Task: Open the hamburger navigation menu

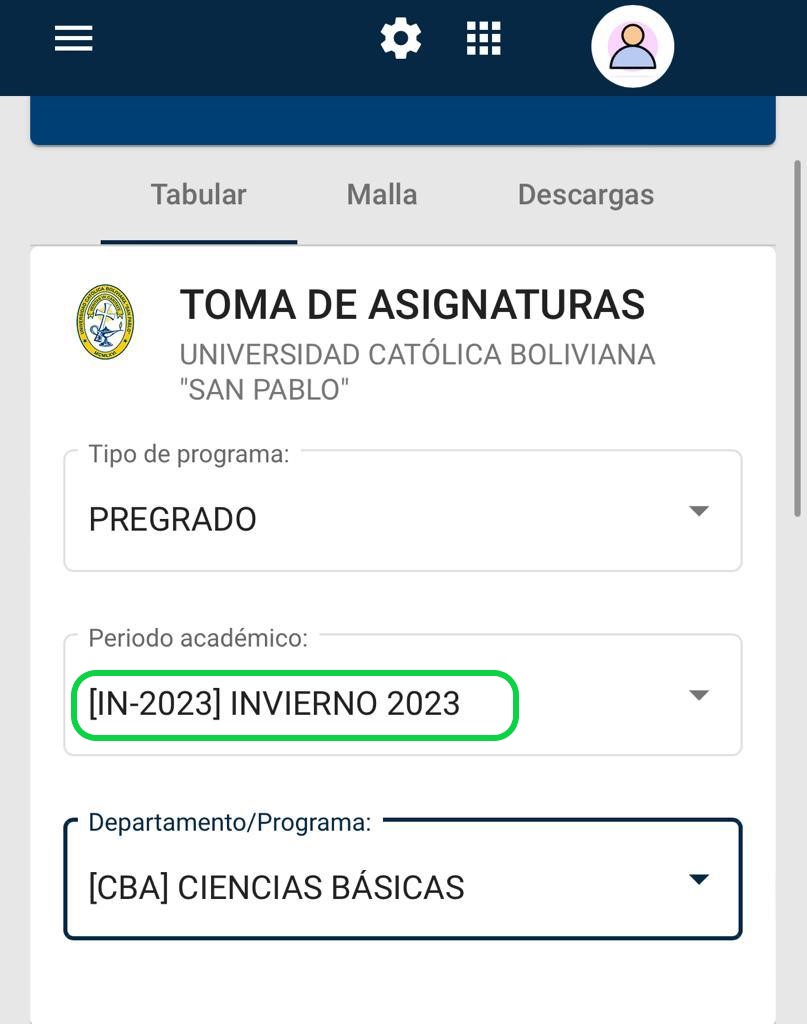Action: coord(73,39)
